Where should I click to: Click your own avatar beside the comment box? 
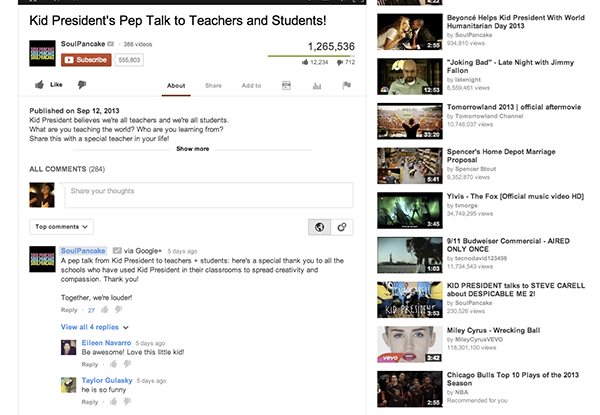pyautogui.click(x=42, y=195)
